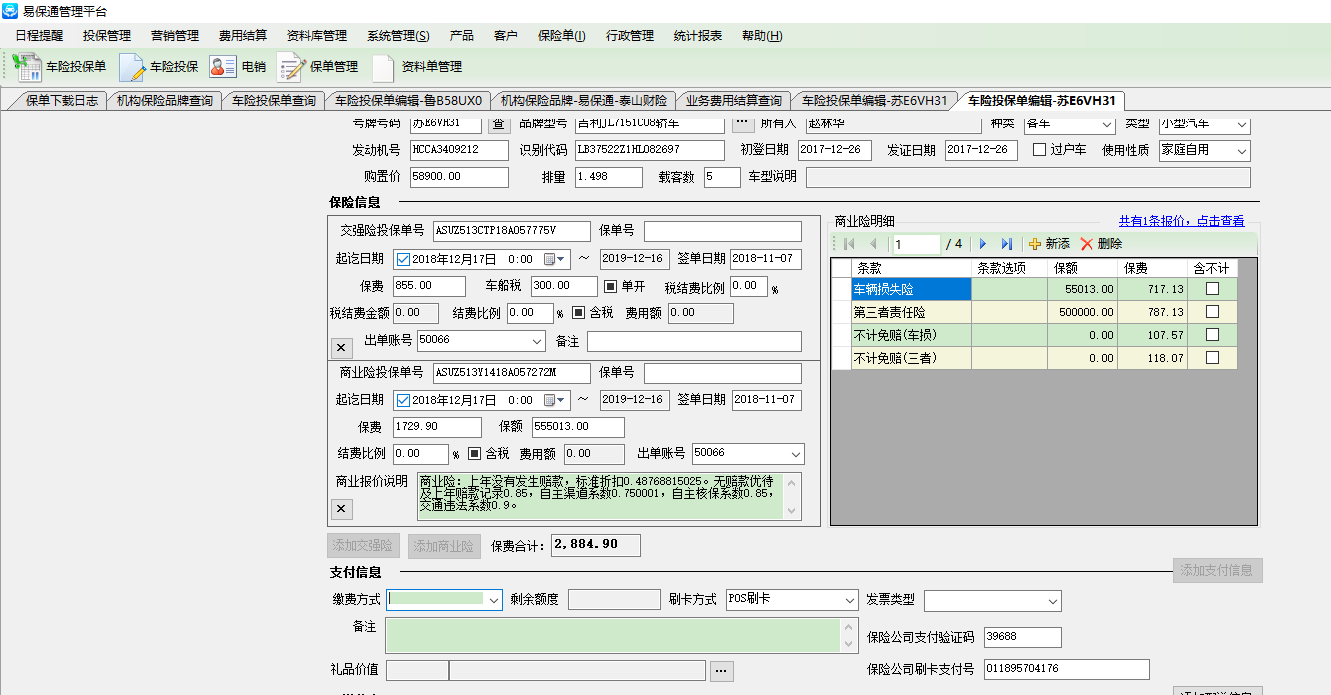
Task: Expand the 缴费方式 dropdown
Action: pyautogui.click(x=493, y=600)
